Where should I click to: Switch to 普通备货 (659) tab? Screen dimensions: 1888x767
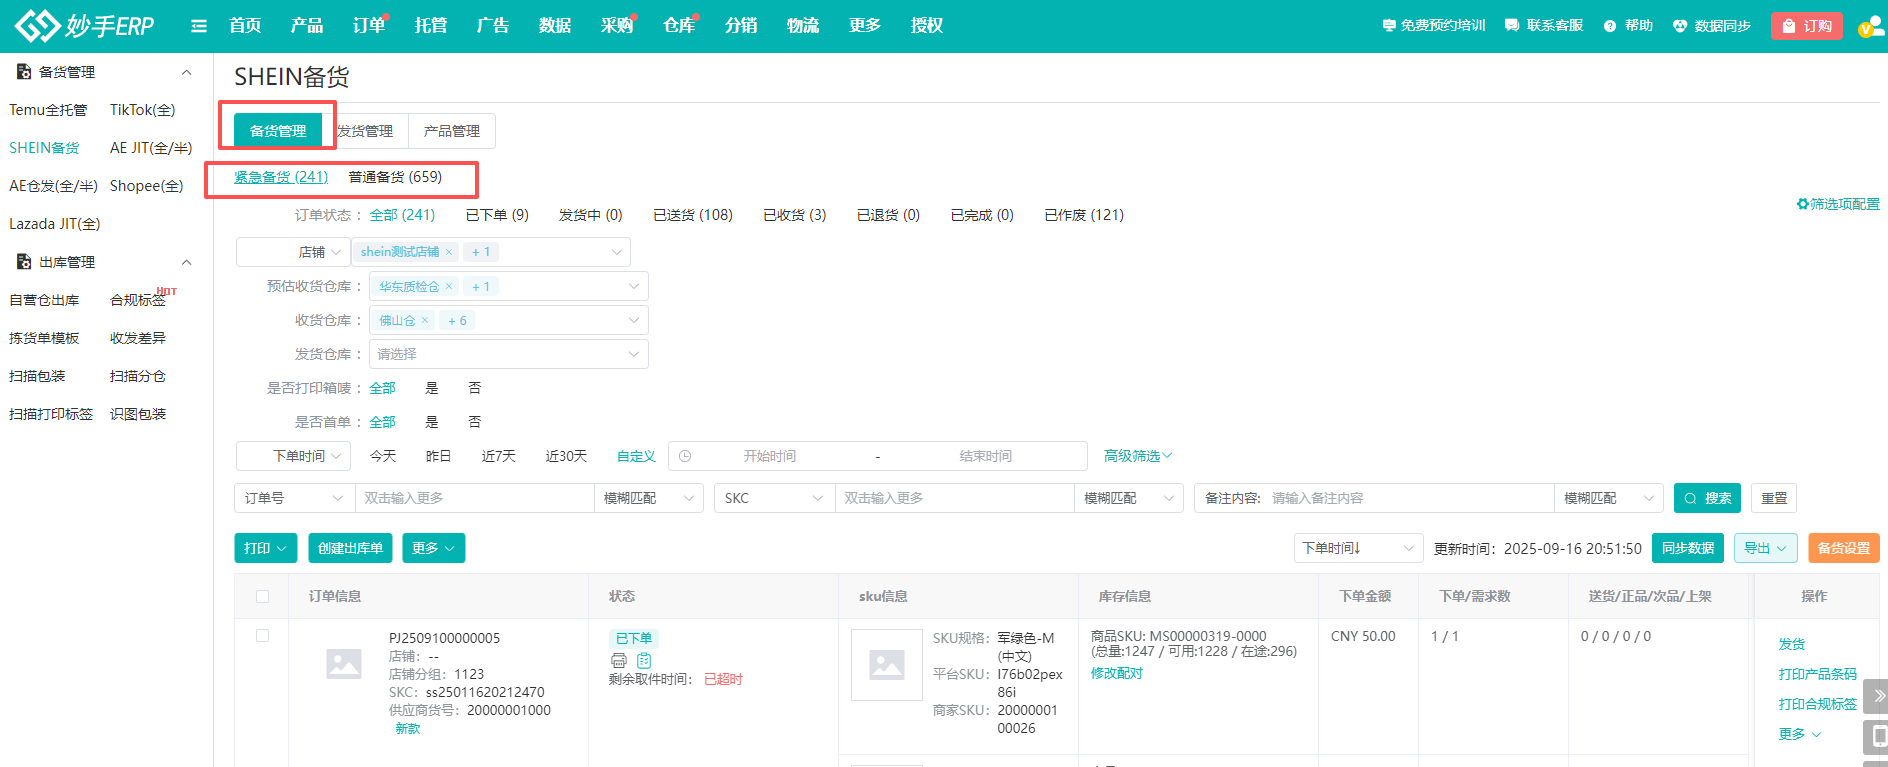tap(395, 177)
